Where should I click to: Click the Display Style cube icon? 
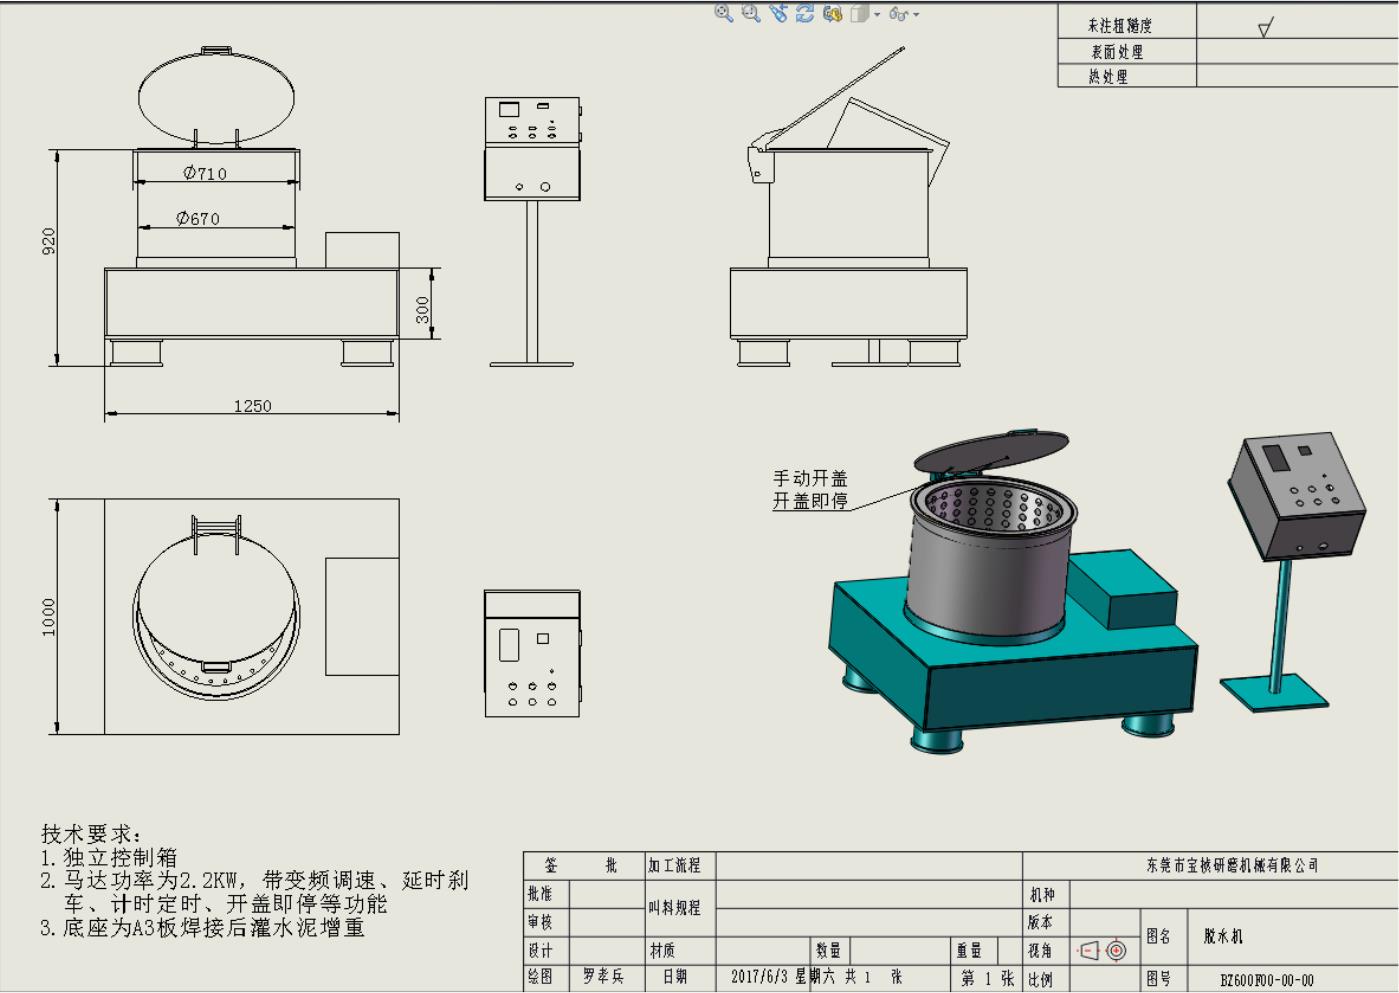pyautogui.click(x=859, y=14)
